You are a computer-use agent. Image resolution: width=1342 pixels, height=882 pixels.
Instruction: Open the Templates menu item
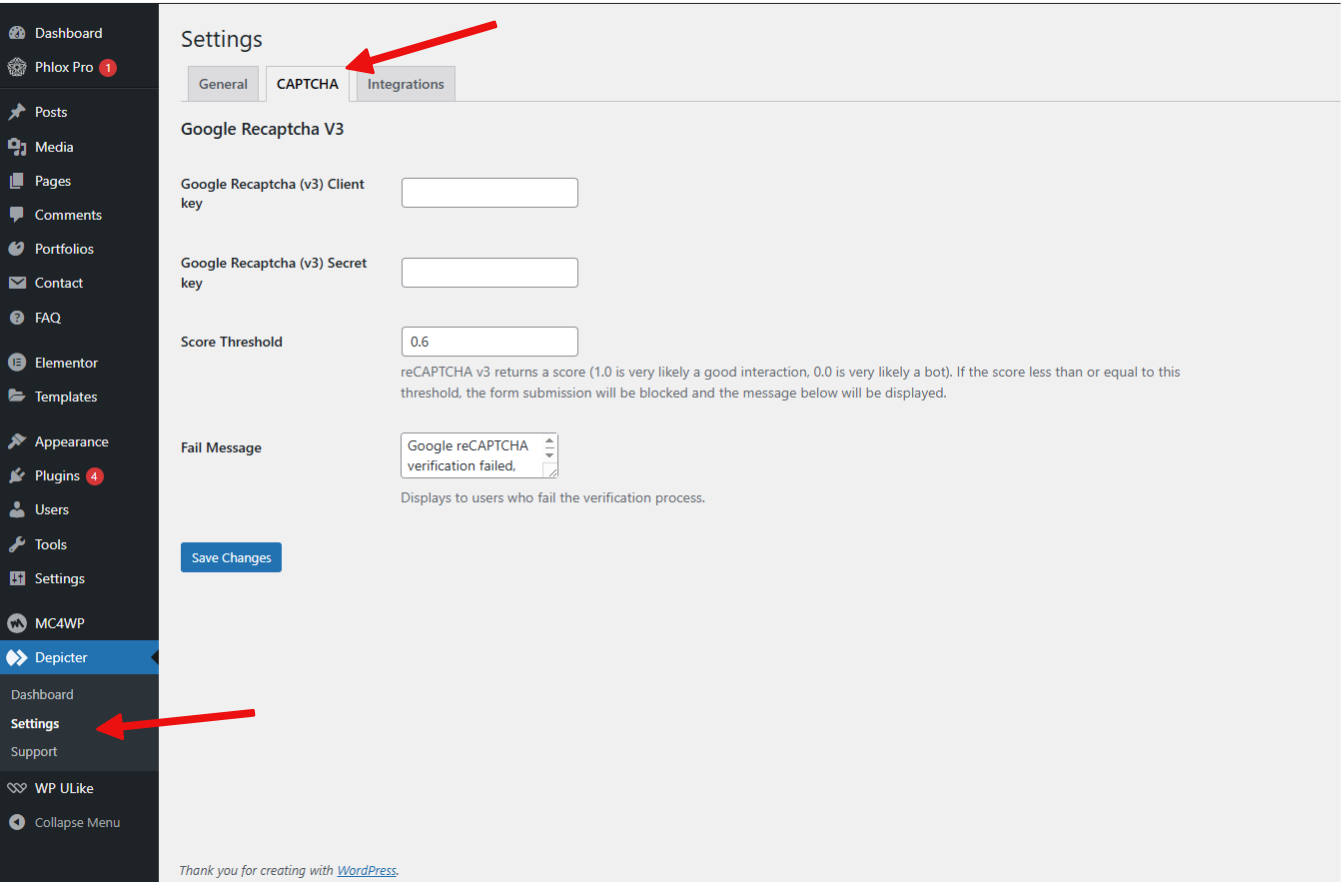66,397
